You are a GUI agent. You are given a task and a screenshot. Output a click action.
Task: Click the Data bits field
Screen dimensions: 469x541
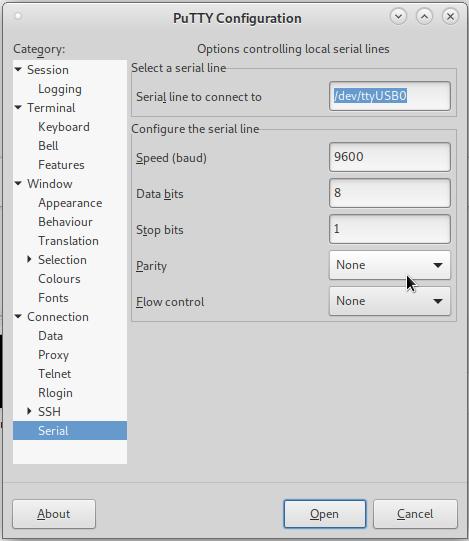tap(390, 193)
